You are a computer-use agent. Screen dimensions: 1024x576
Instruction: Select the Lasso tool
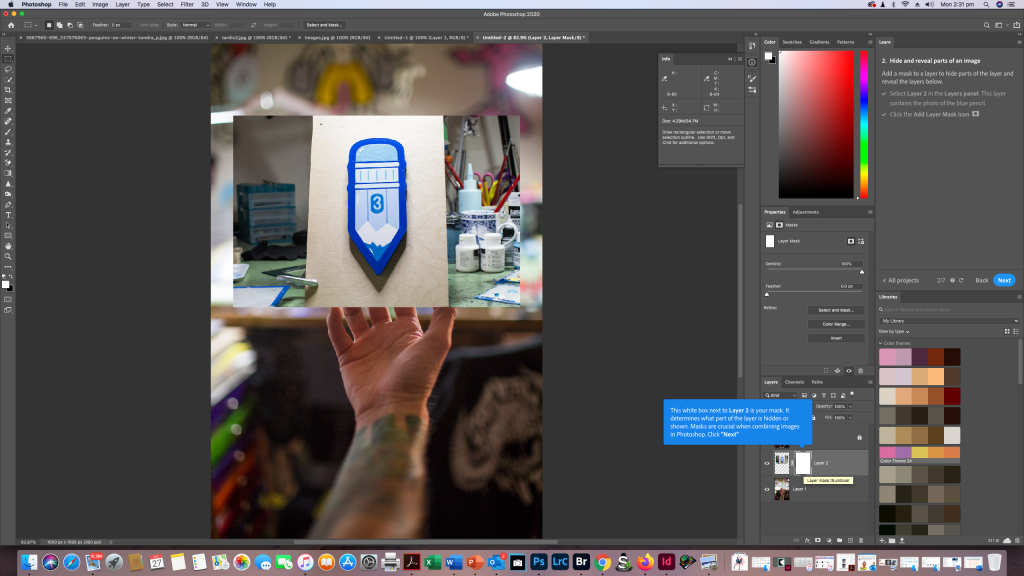click(x=8, y=69)
